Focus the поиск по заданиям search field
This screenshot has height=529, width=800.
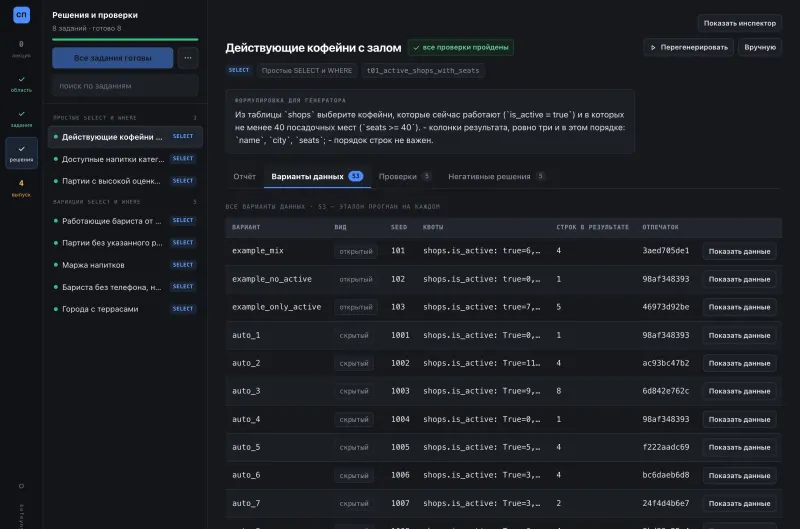click(x=125, y=86)
